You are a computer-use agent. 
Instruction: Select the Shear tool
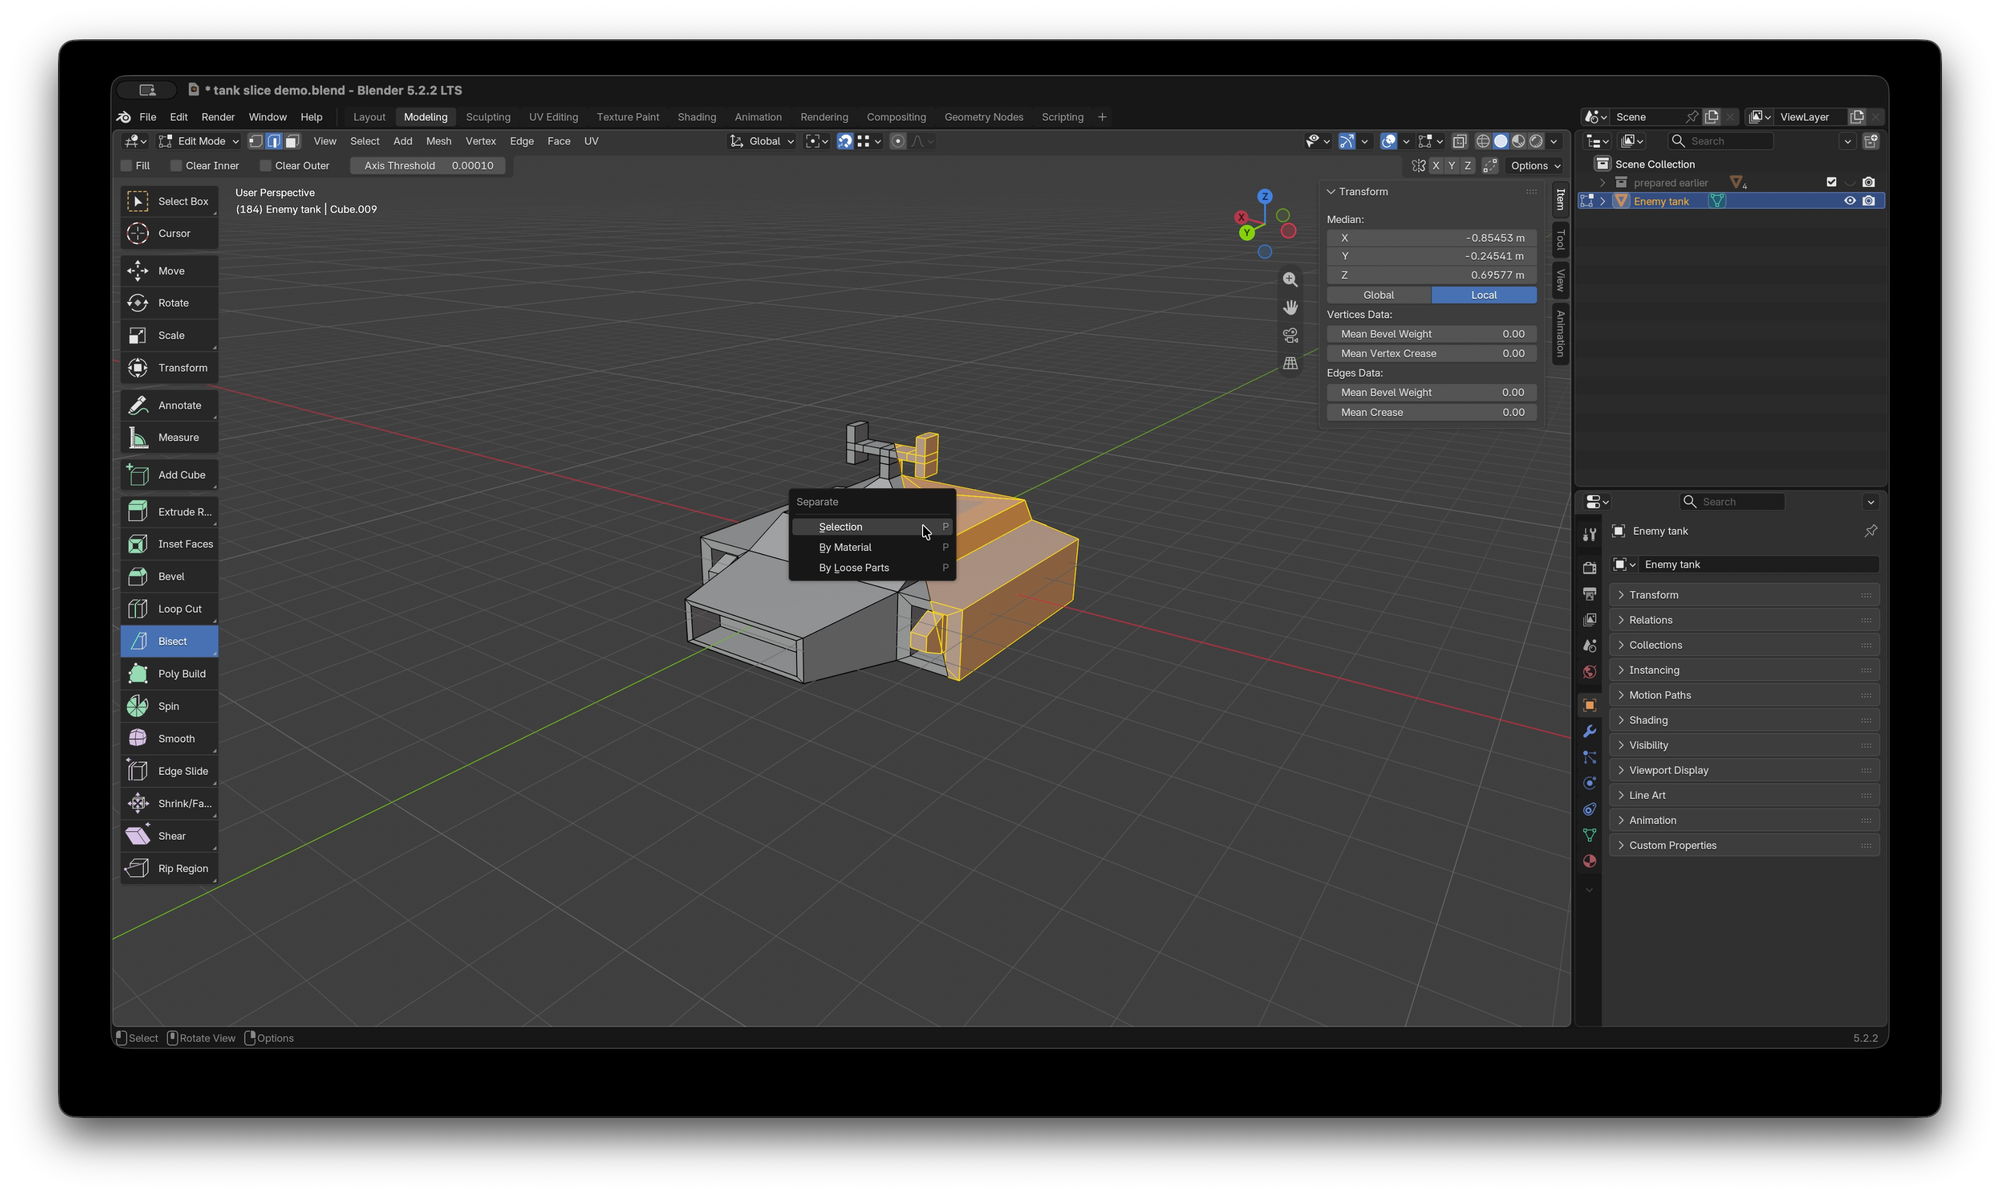click(169, 836)
